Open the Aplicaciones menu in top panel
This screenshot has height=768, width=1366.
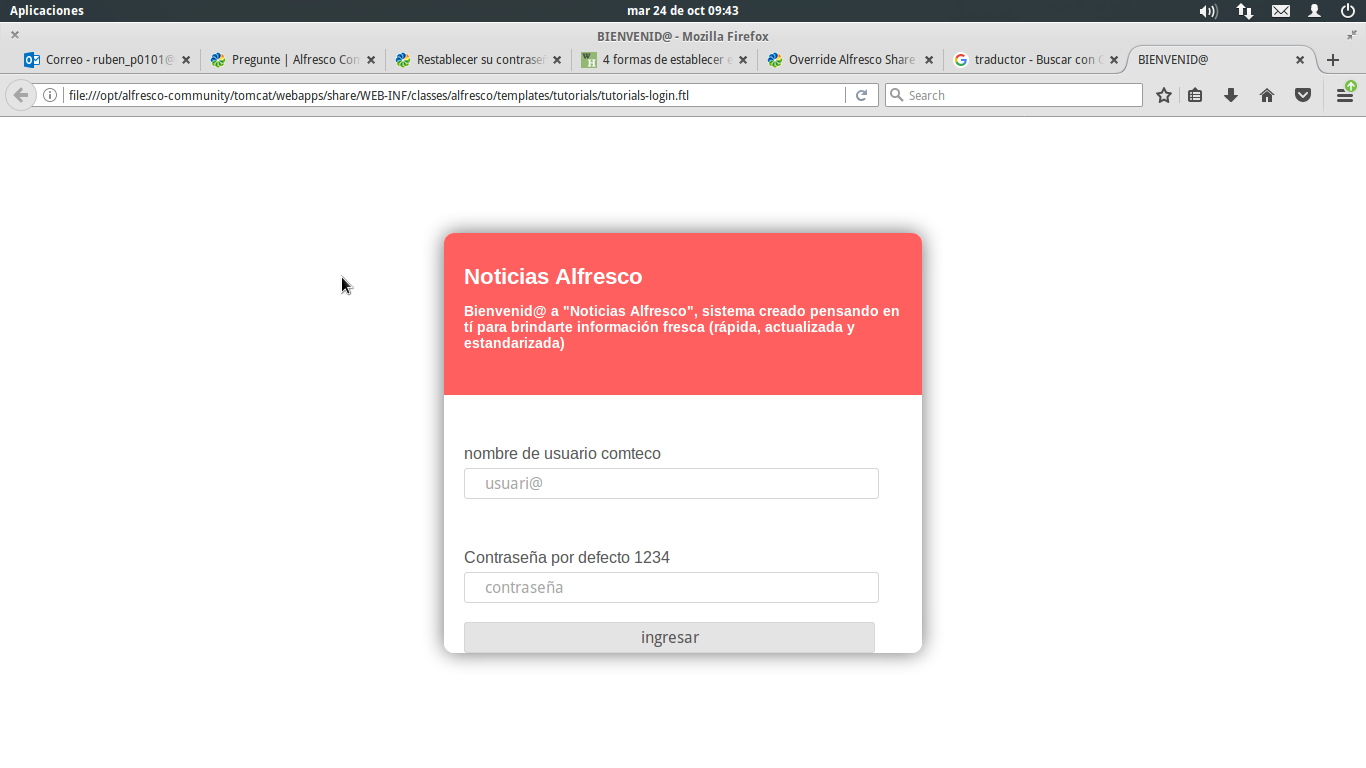47,11
